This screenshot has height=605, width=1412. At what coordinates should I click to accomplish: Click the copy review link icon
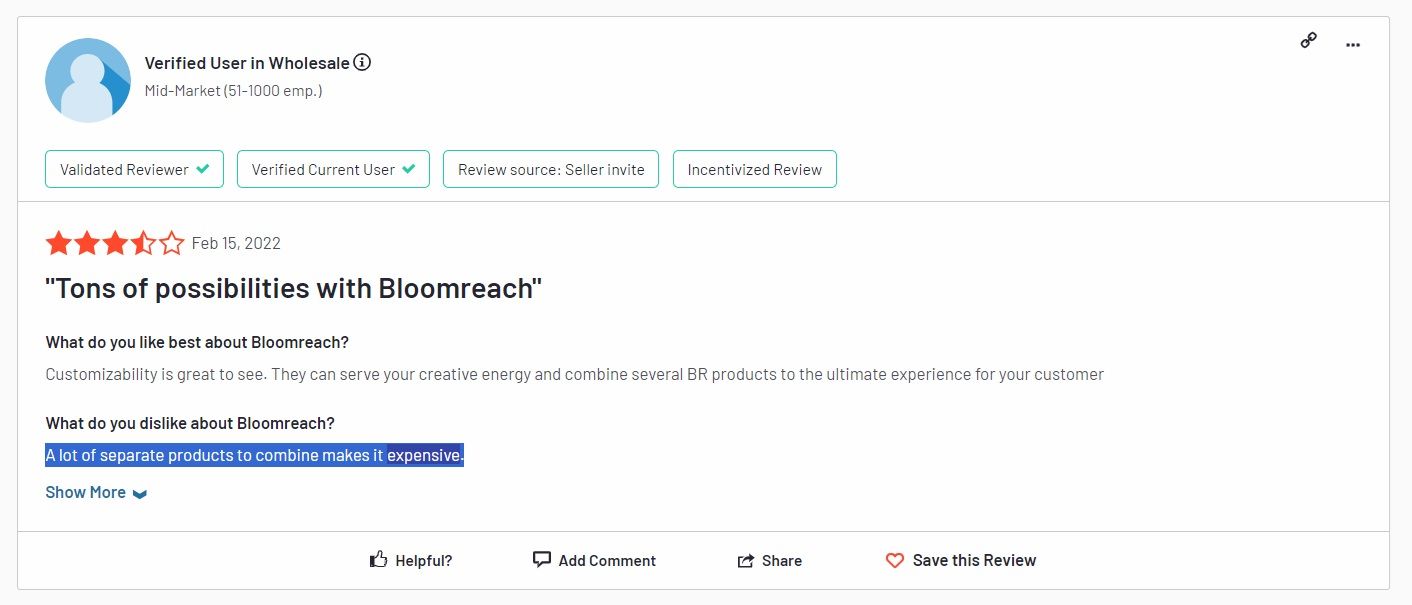coord(1308,41)
